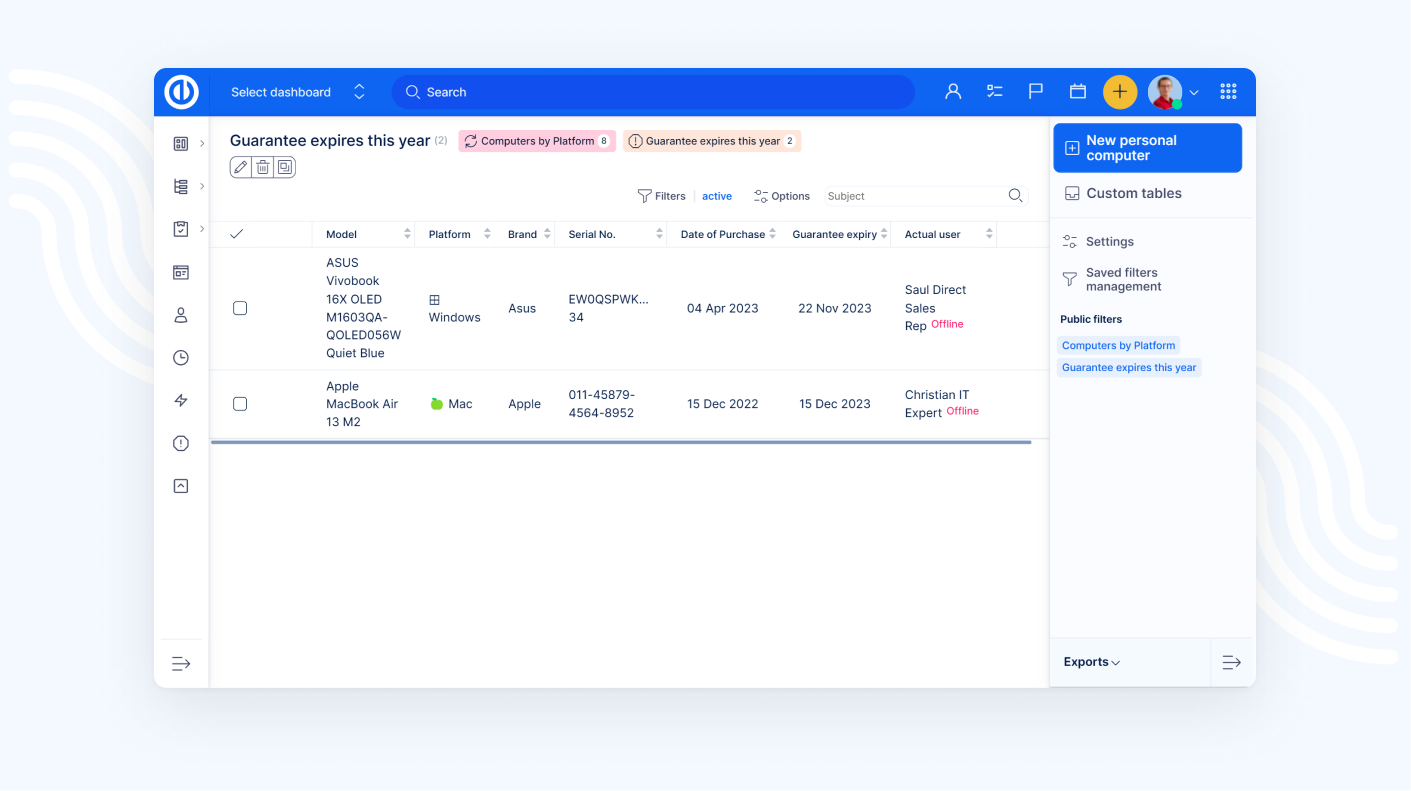Click the pencil edit icon under the title

tap(240, 168)
